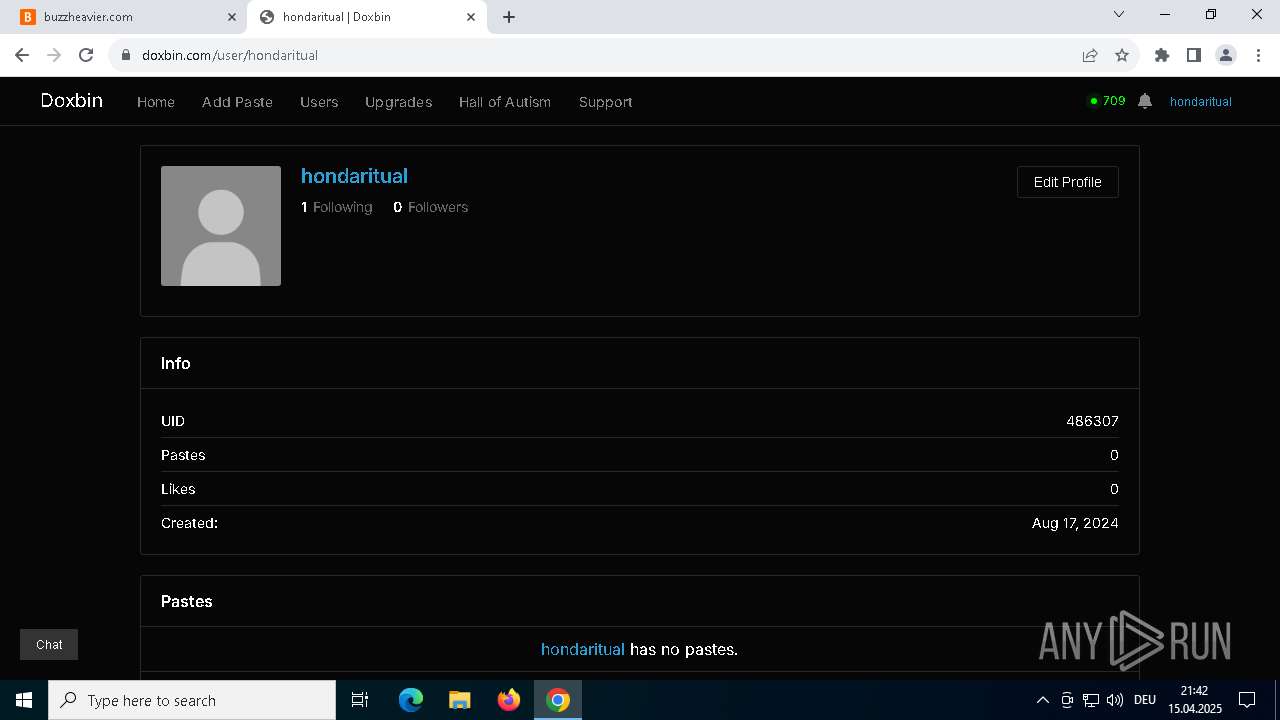Show hidden system tray icons
Viewport: 1280px width, 720px height.
click(x=1042, y=700)
